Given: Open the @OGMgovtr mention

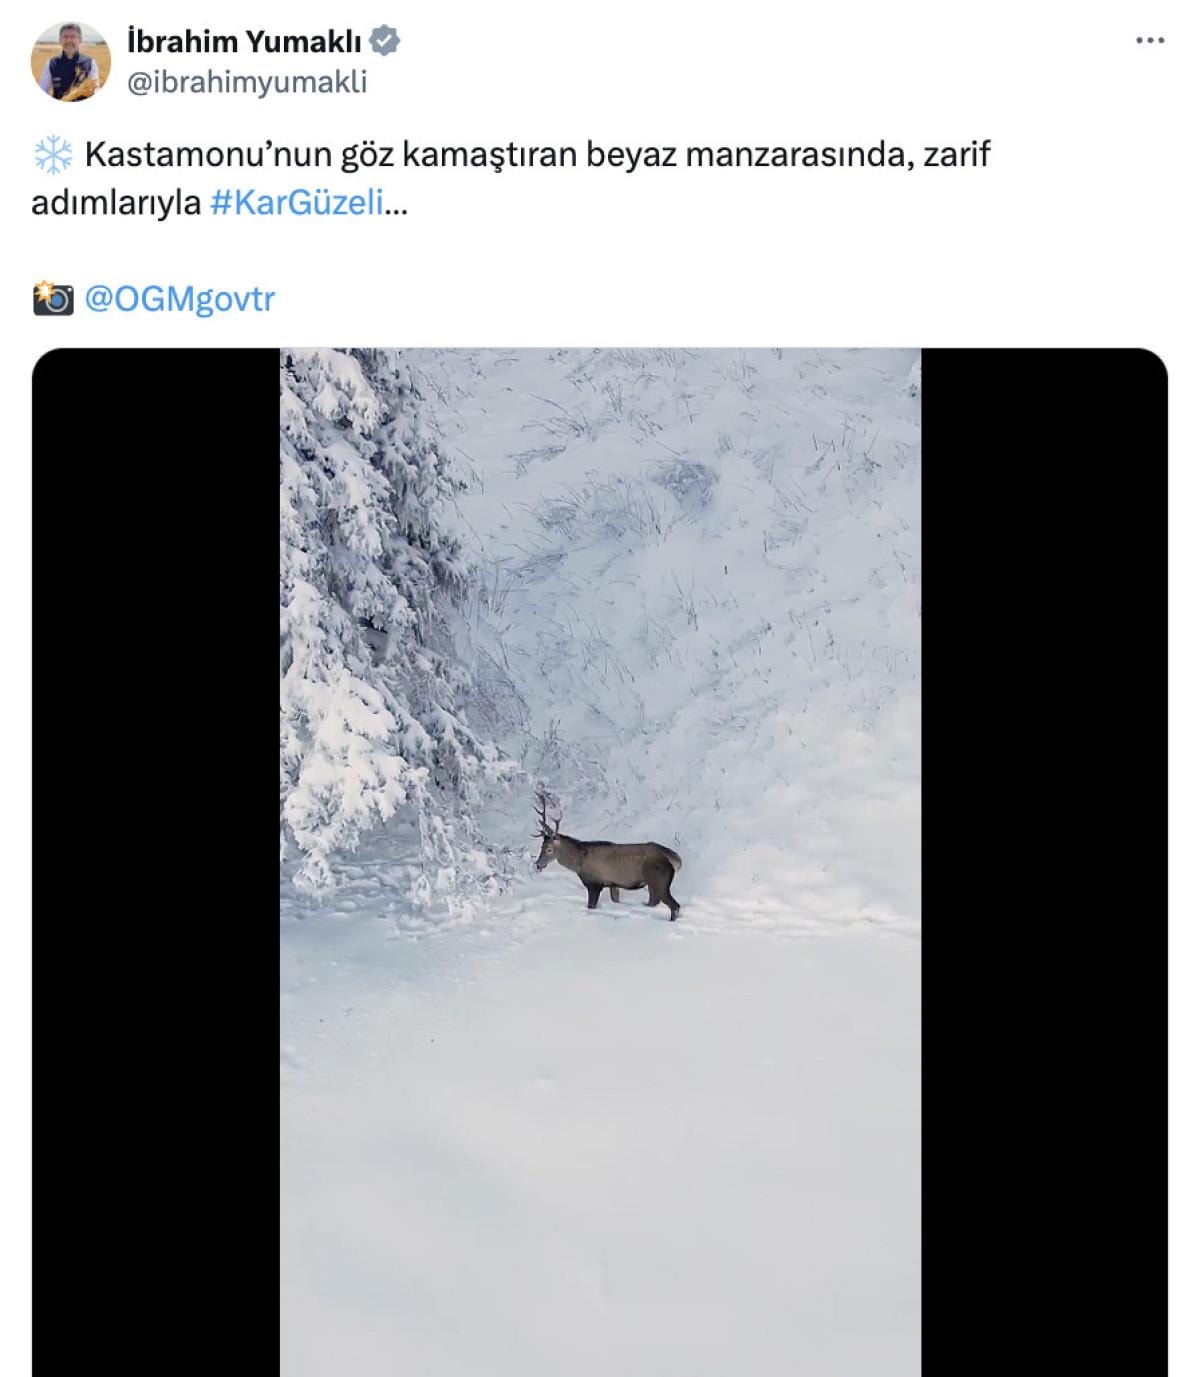Looking at the screenshot, I should (179, 299).
